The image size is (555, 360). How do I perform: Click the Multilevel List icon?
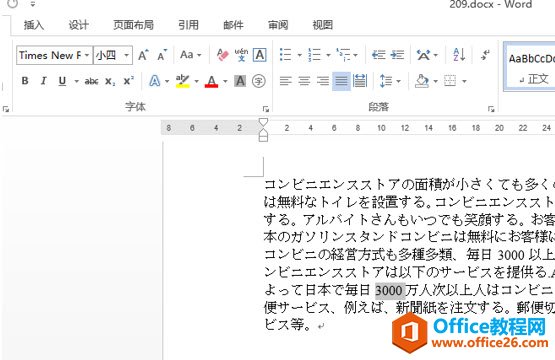pos(343,55)
